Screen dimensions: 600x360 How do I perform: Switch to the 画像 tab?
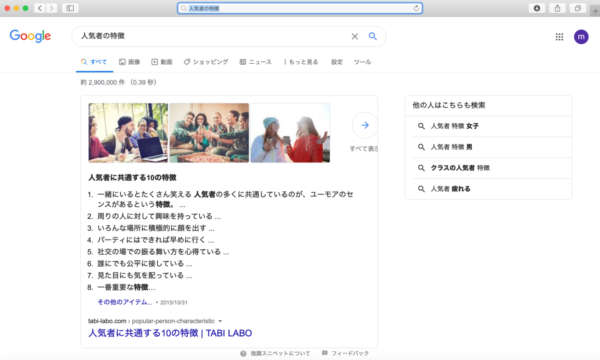point(130,62)
